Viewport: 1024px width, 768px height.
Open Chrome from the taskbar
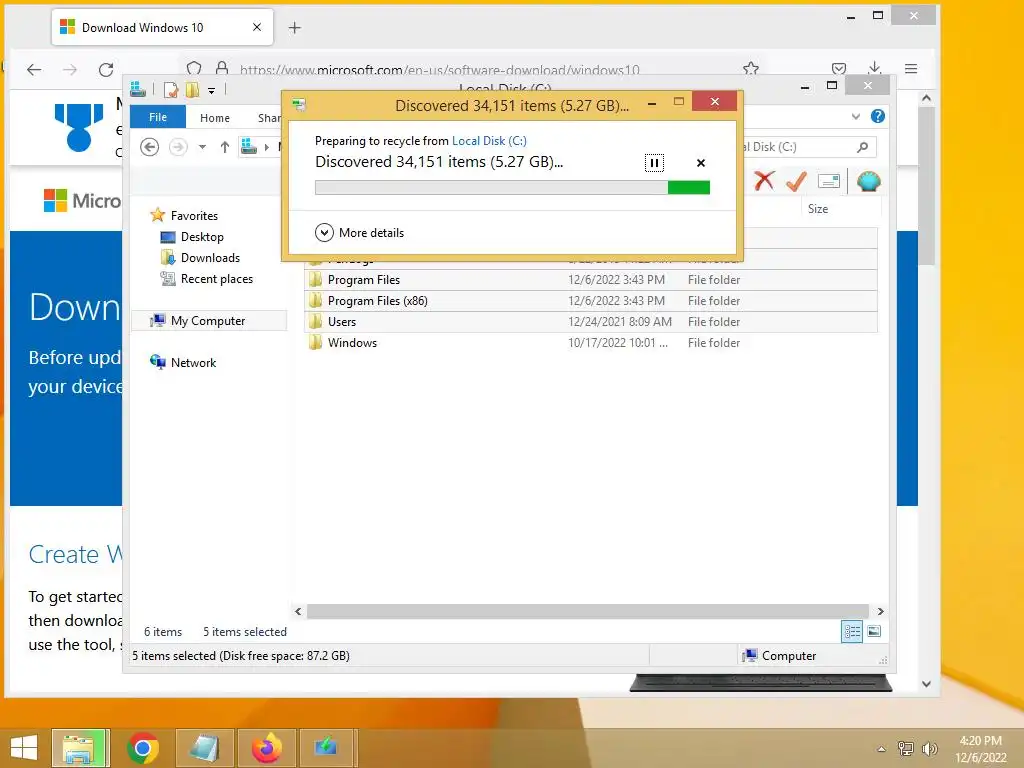click(x=143, y=748)
